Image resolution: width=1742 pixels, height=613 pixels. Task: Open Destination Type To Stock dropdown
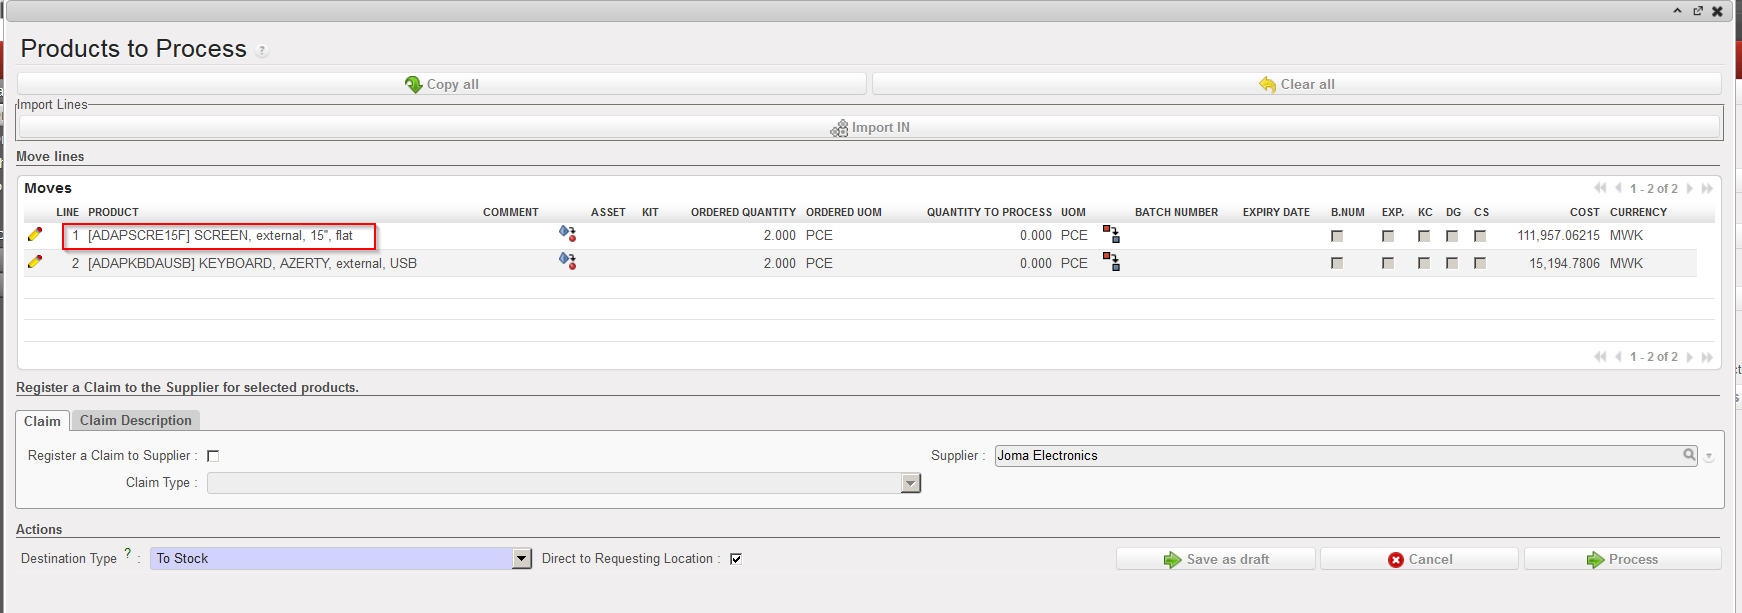pyautogui.click(x=522, y=559)
